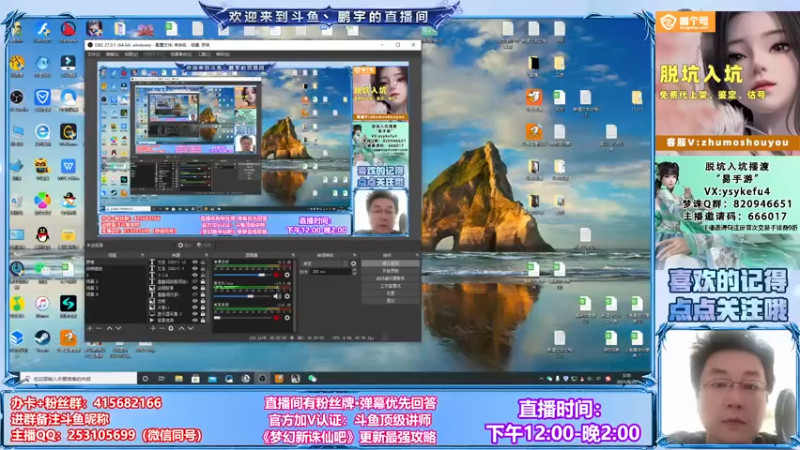Hide the 边框 image source eye
This screenshot has height=450, width=800.
195,301
